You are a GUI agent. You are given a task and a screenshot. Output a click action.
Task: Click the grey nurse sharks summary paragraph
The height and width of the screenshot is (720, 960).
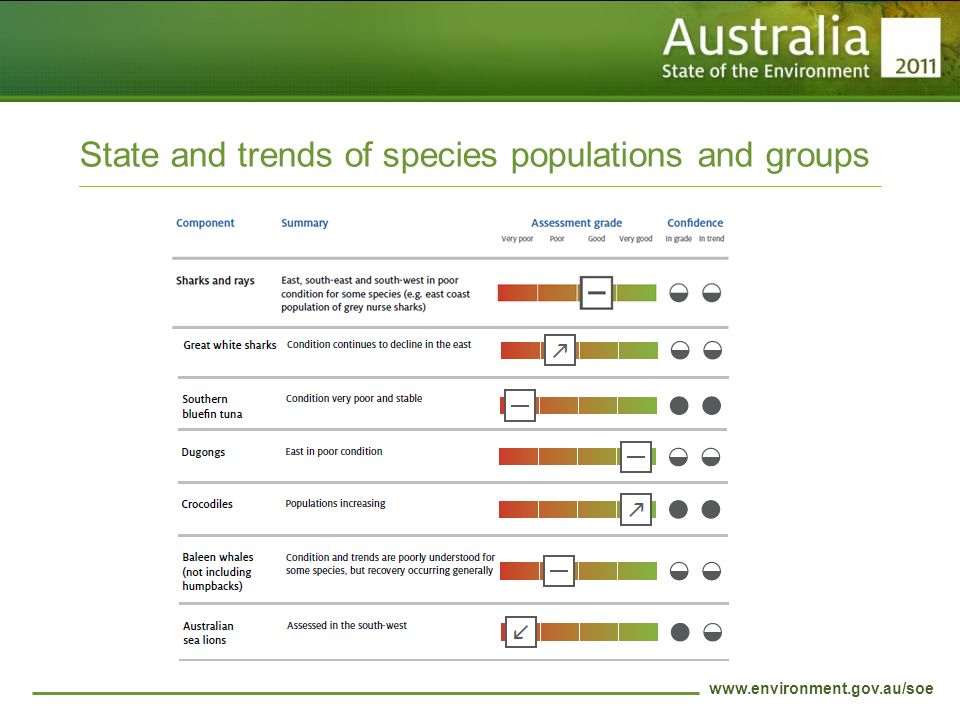(x=375, y=293)
